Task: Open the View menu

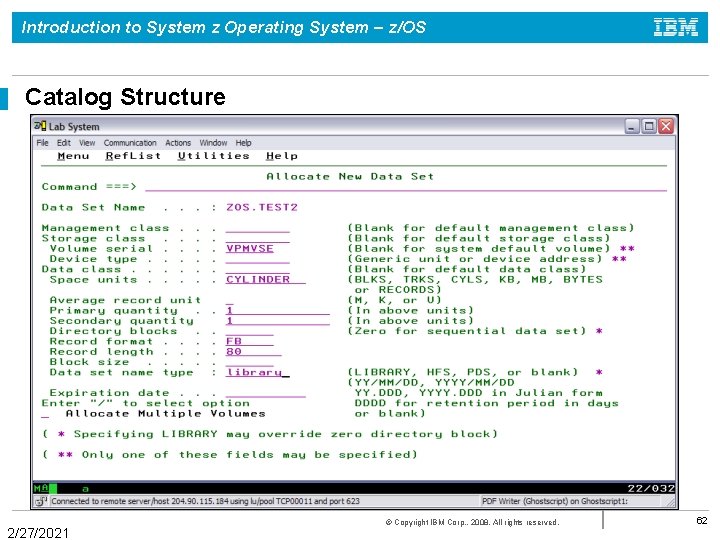Action: pyautogui.click(x=87, y=143)
